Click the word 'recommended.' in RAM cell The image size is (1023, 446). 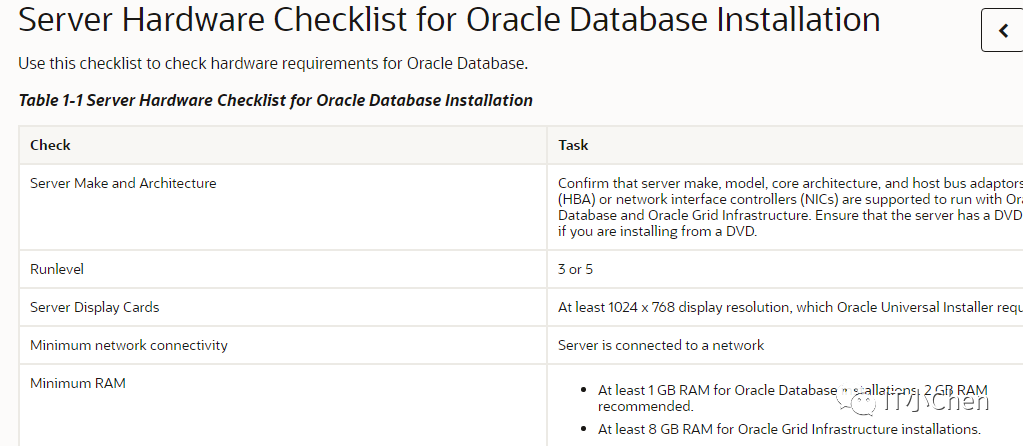pyautogui.click(x=645, y=407)
